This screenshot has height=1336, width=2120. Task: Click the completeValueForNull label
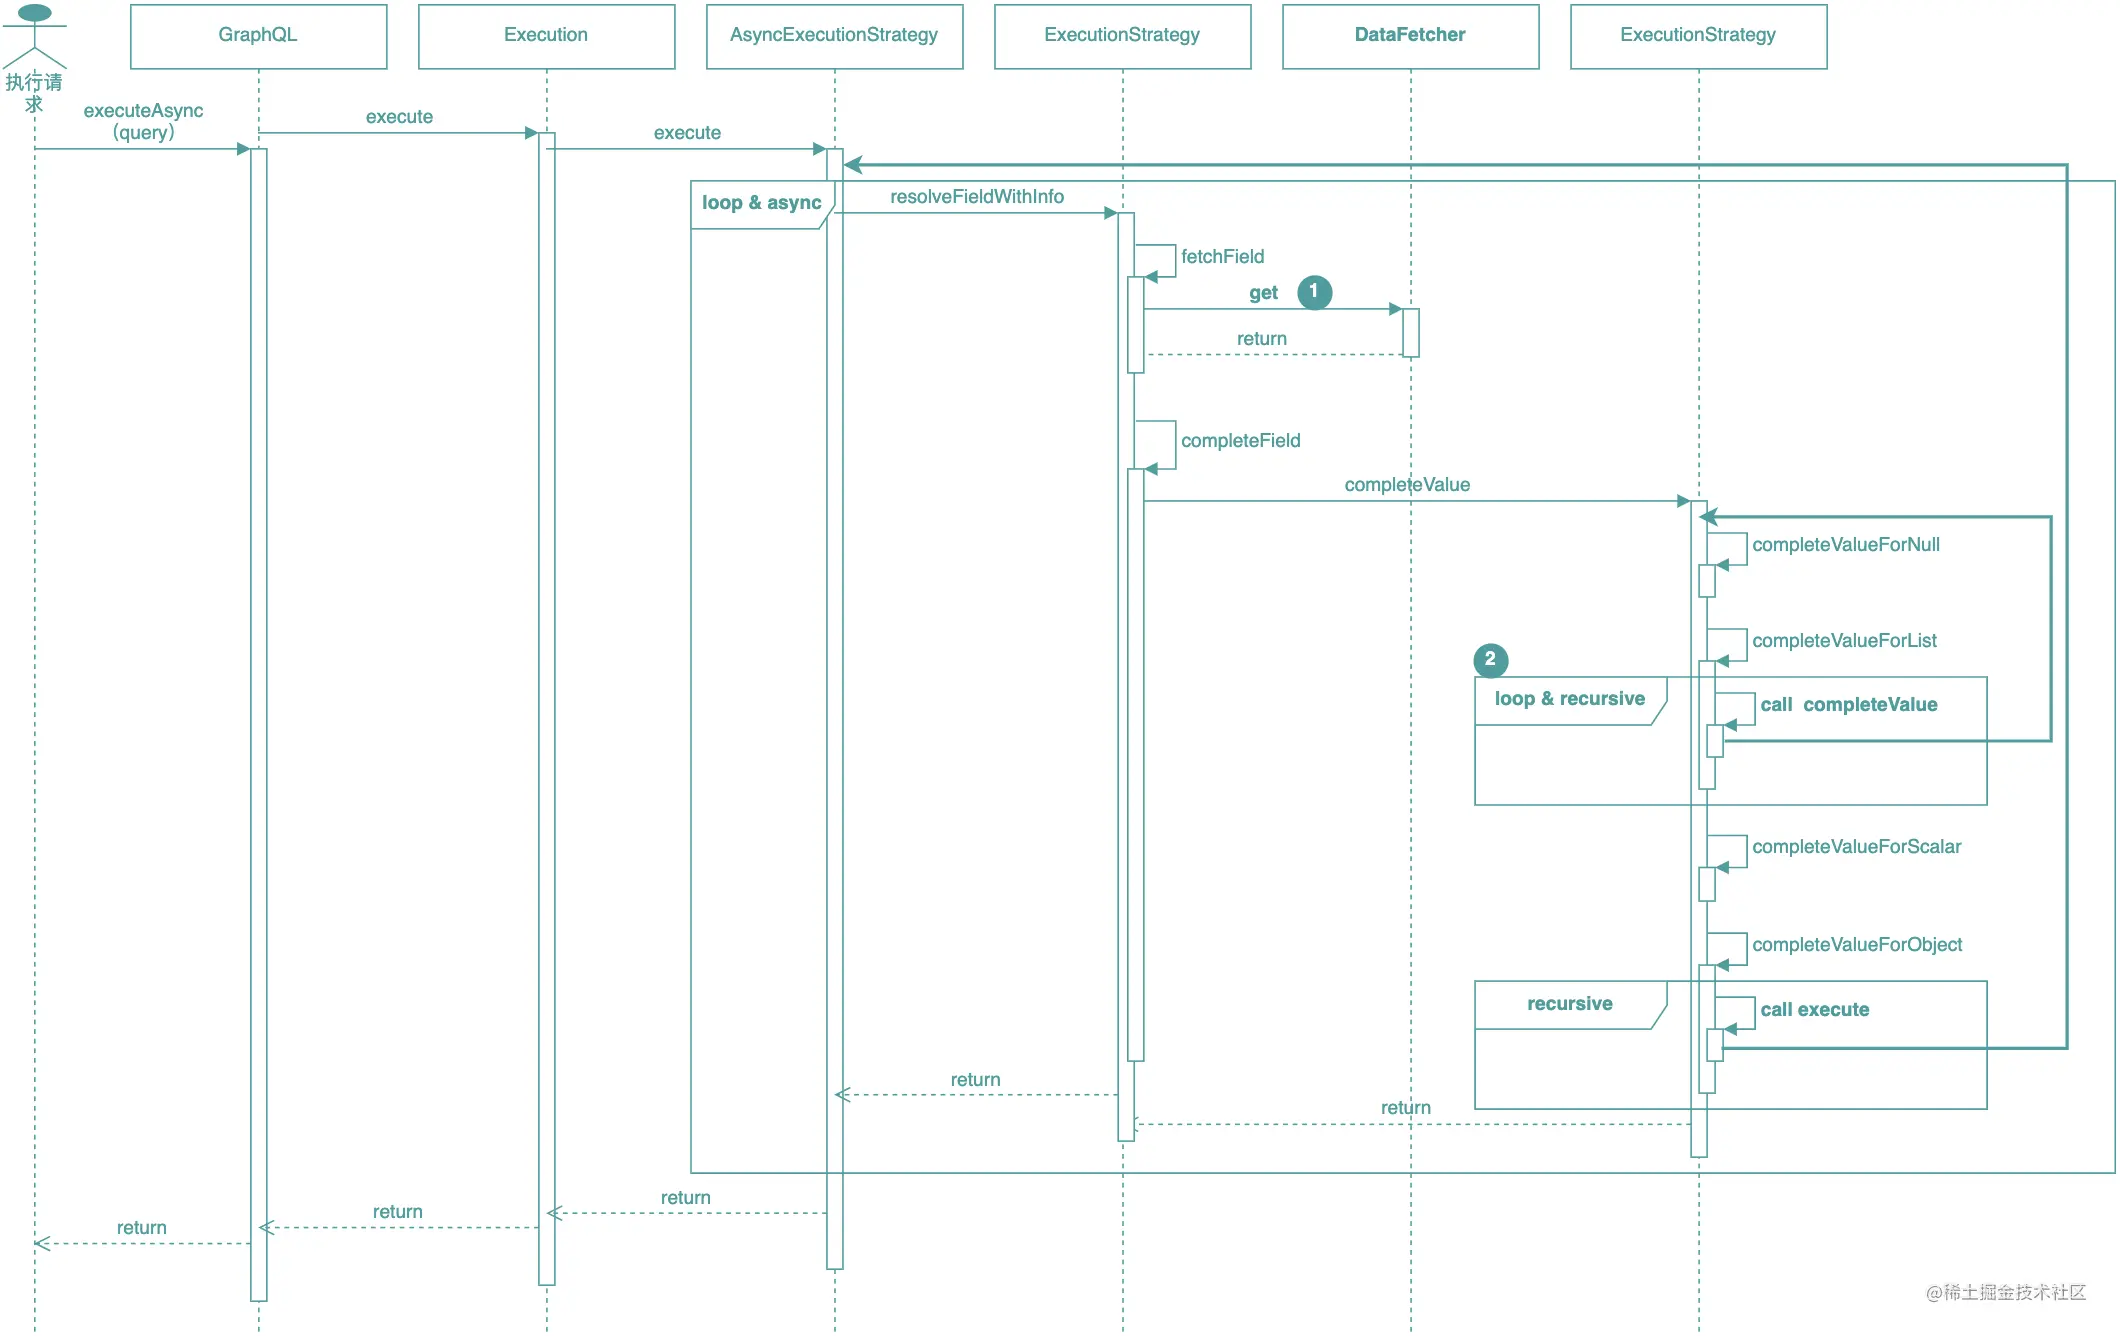point(1845,545)
